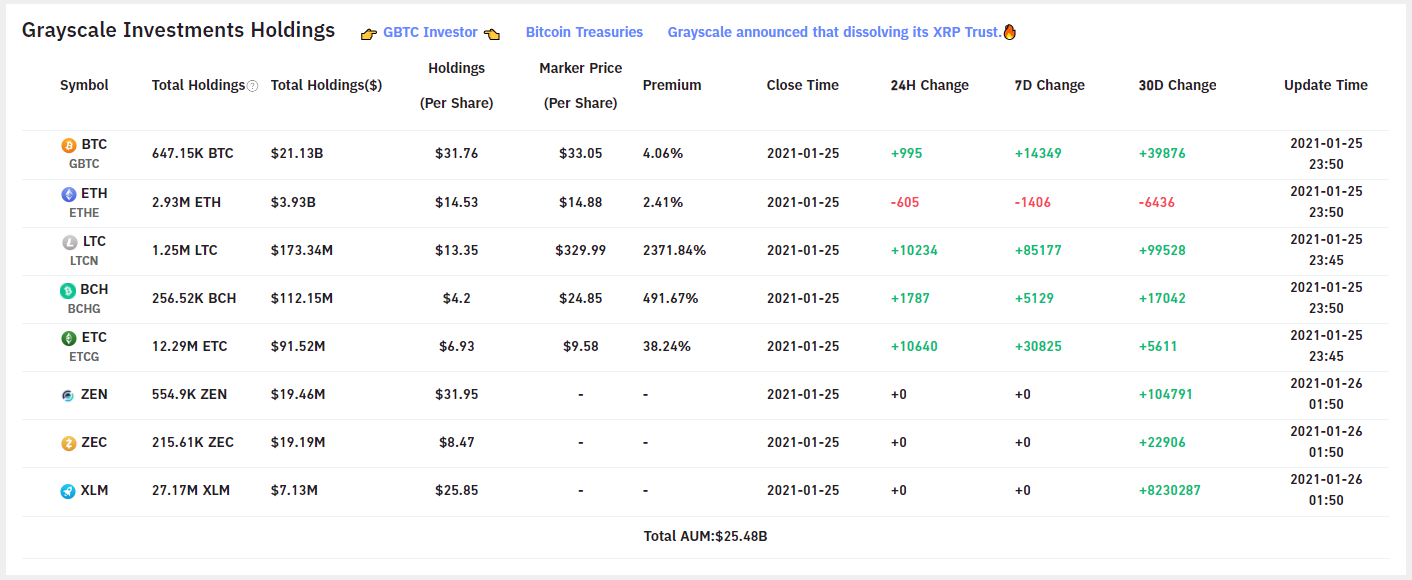
Task: Click the 2371.84% premium value
Action: tap(675, 250)
